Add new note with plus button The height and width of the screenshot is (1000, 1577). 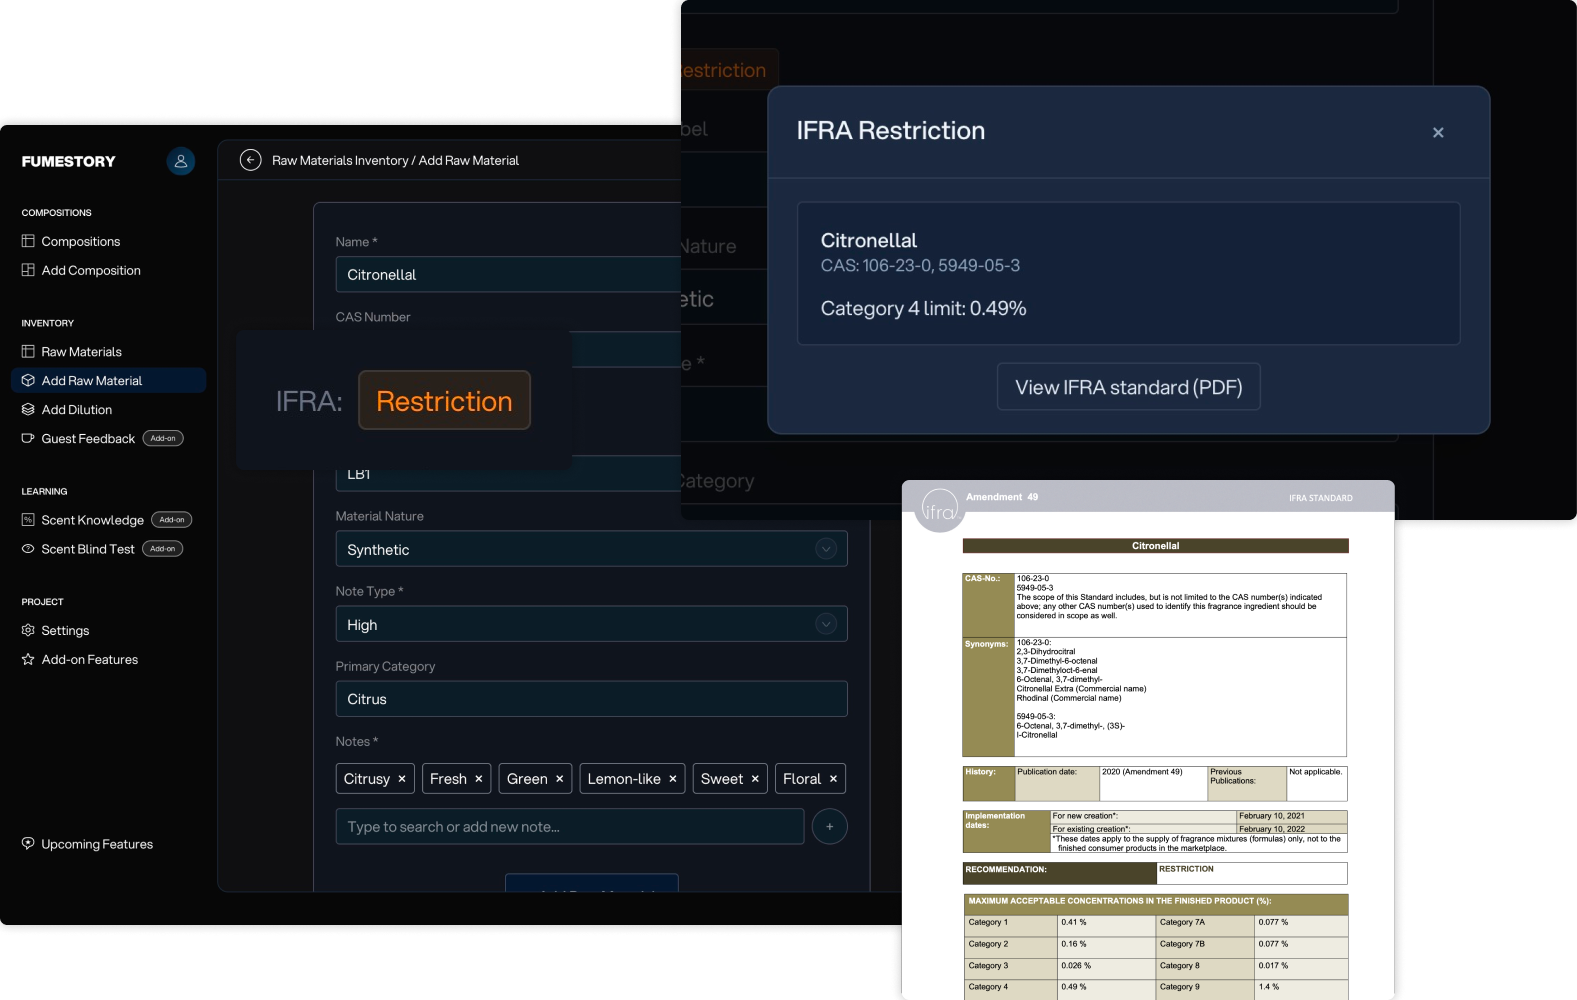(830, 827)
